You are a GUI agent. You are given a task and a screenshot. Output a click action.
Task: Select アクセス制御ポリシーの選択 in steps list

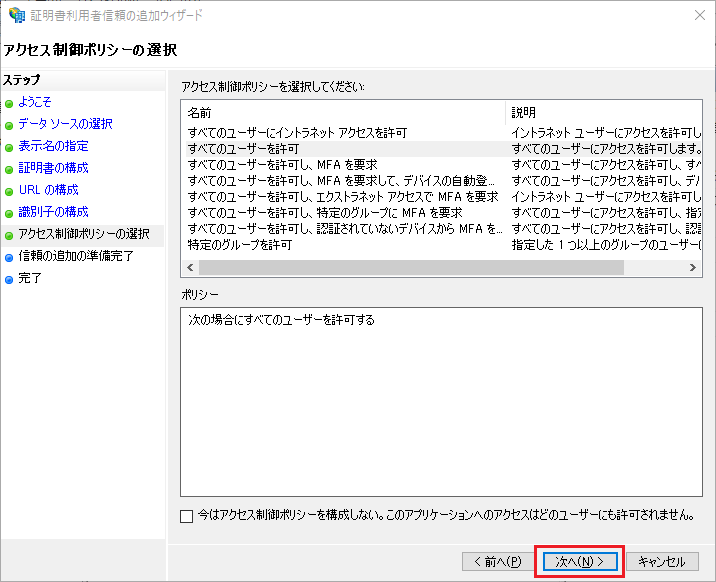pyautogui.click(x=84, y=234)
